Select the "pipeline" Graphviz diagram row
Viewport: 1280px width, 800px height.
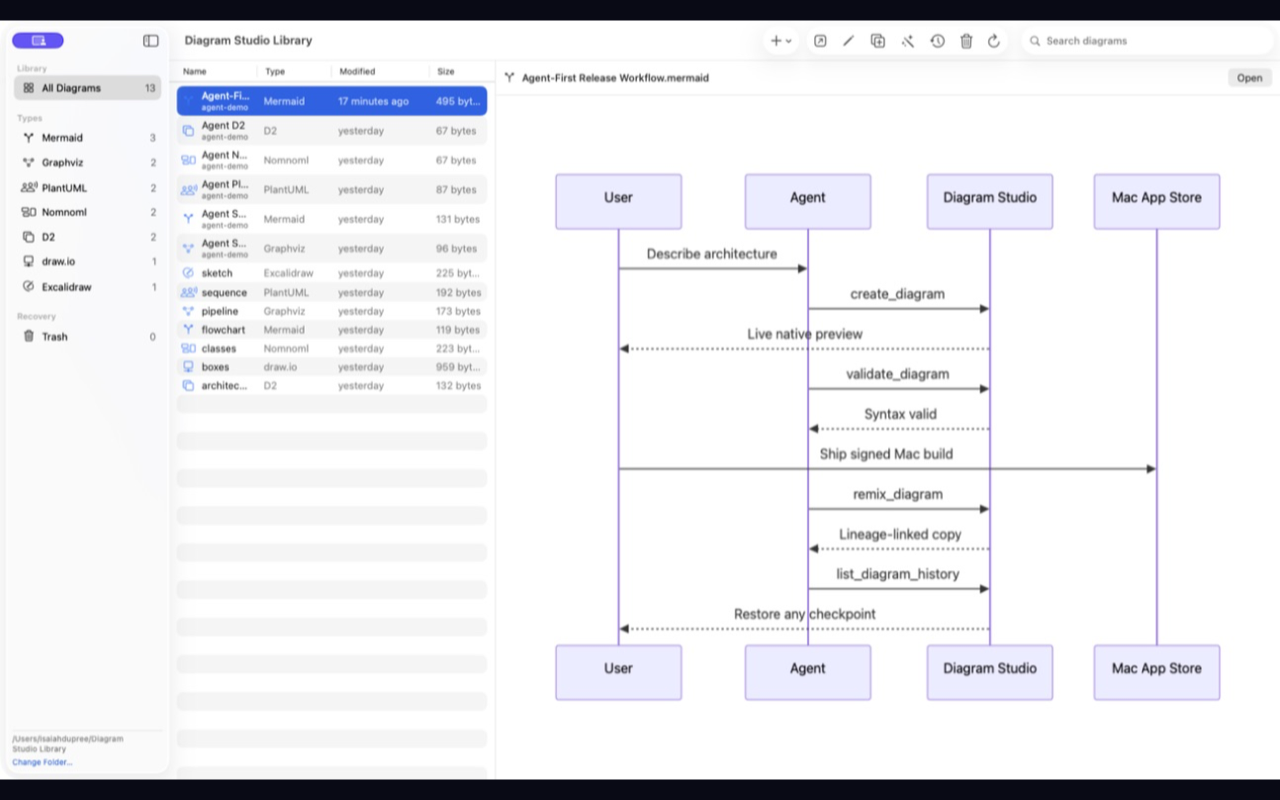tap(332, 311)
